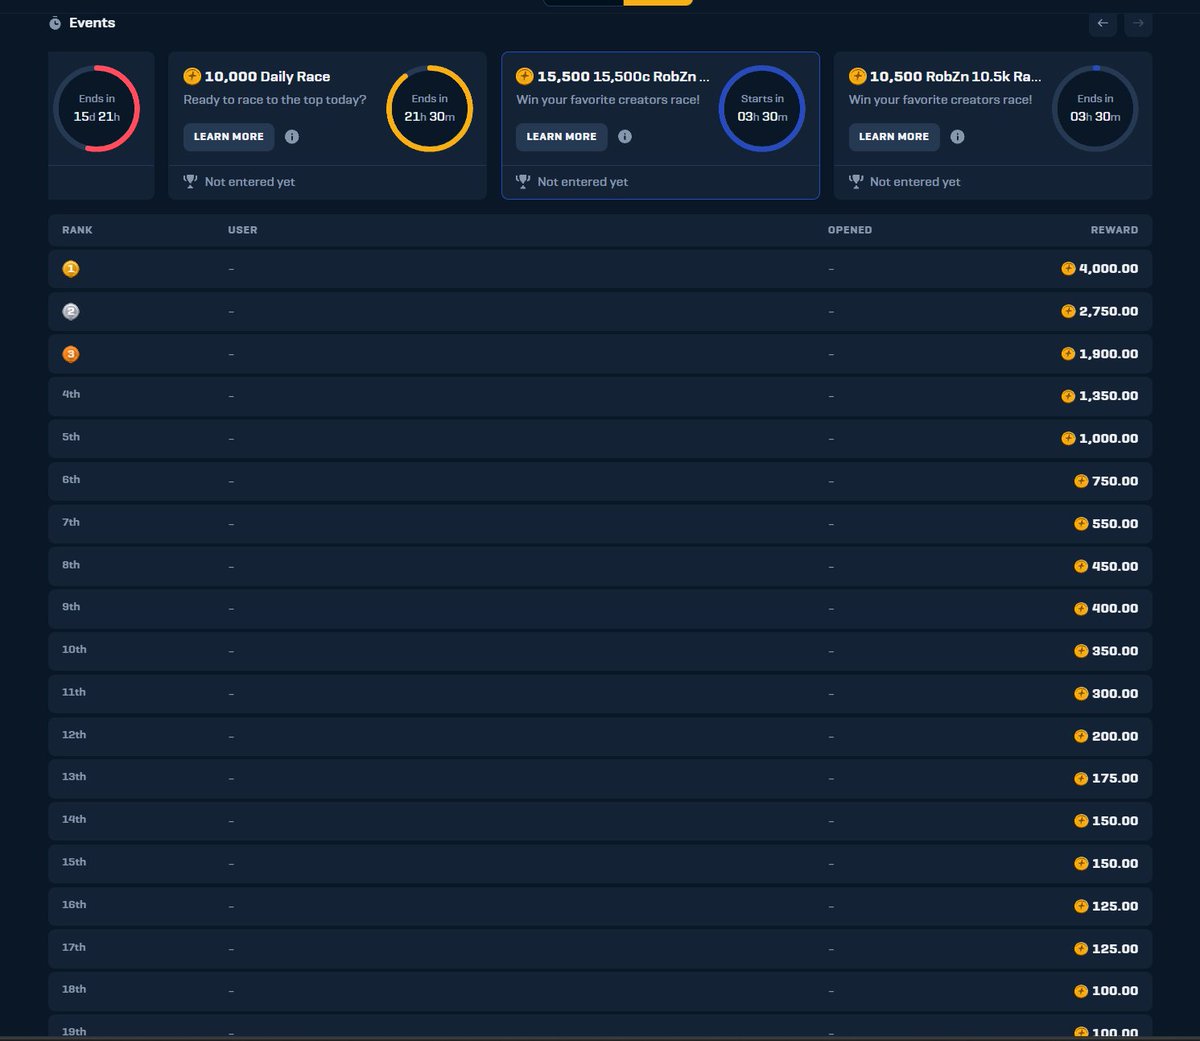The image size is (1200, 1041).
Task: Click the bronze rank 3 medal icon
Action: click(71, 354)
